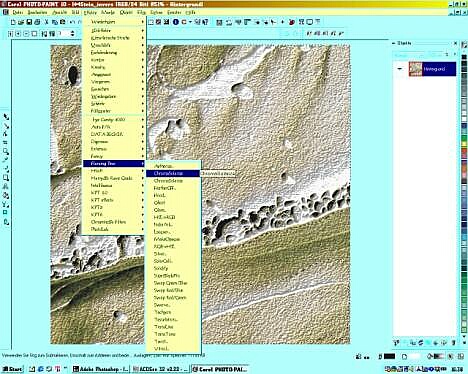The image size is (468, 374).
Task: Expand the Eye Candy 4000 submenu
Action: [x=113, y=119]
